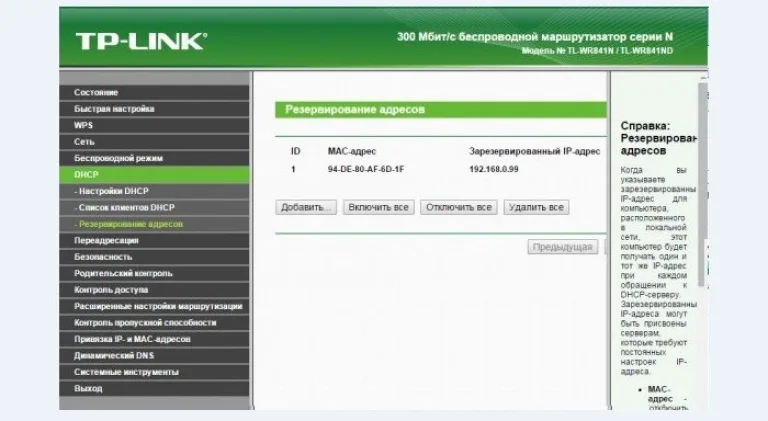Image resolution: width=768 pixels, height=421 pixels.
Task: Click reserved IP 192.168.0.99
Action: point(494,169)
